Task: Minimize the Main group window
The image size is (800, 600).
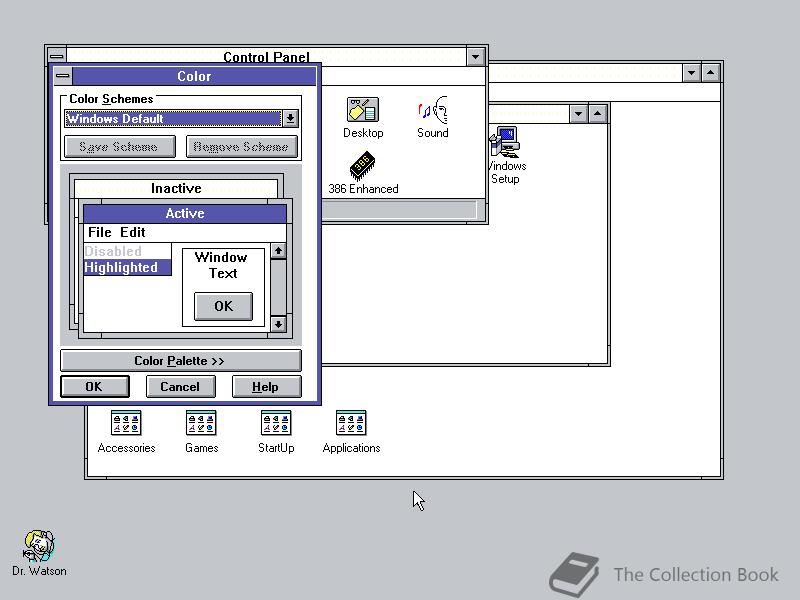Action: click(x=578, y=113)
